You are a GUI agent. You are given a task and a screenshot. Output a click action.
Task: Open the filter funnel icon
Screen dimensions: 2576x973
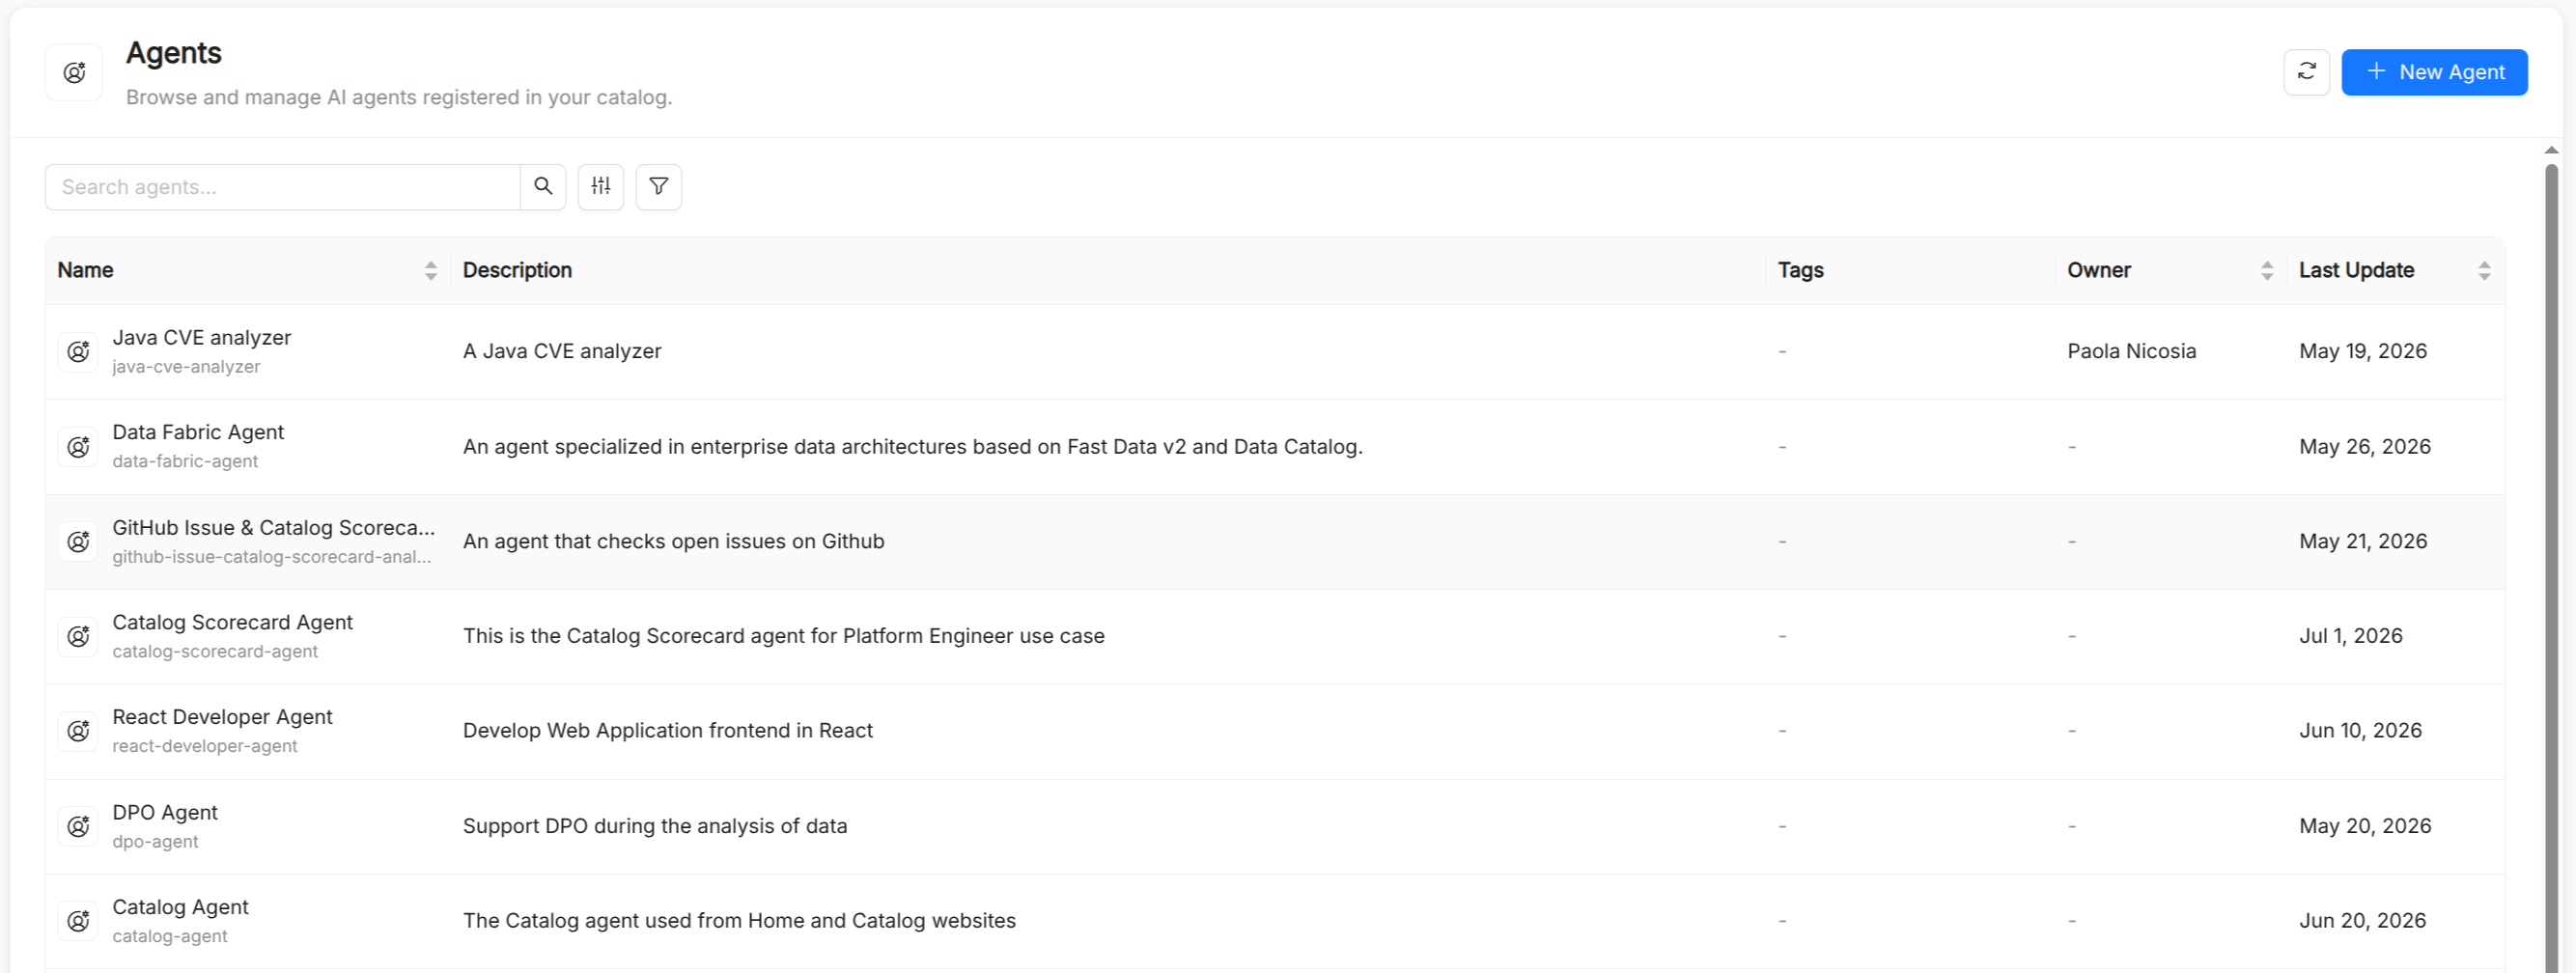[658, 187]
